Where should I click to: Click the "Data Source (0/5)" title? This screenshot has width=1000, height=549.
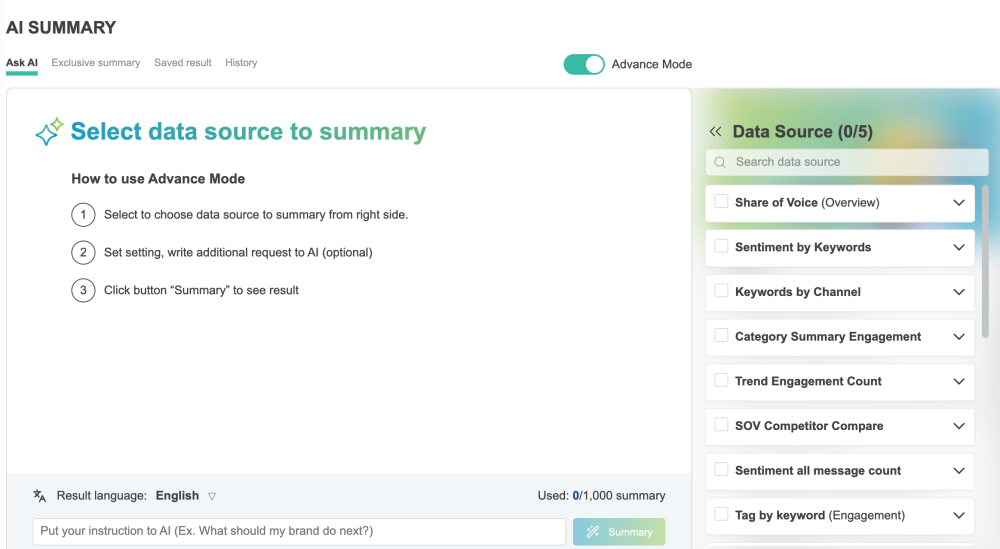(802, 132)
